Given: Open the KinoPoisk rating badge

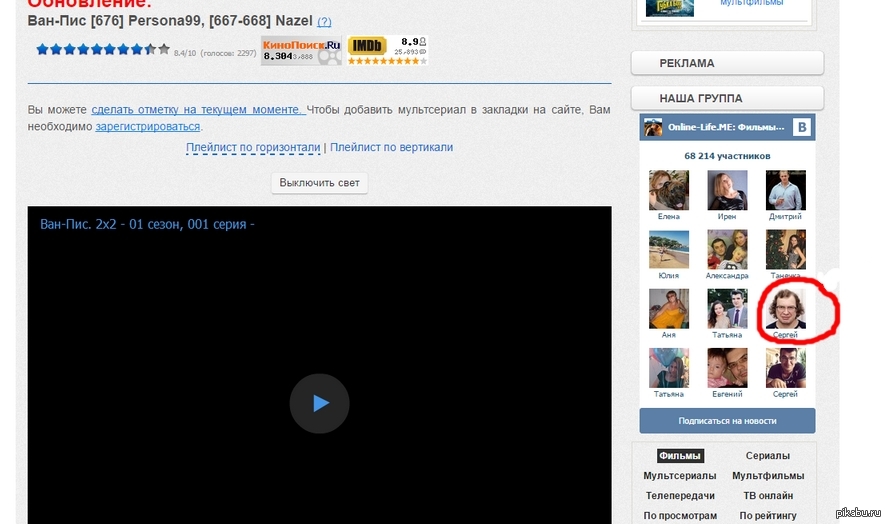Looking at the screenshot, I should point(301,51).
